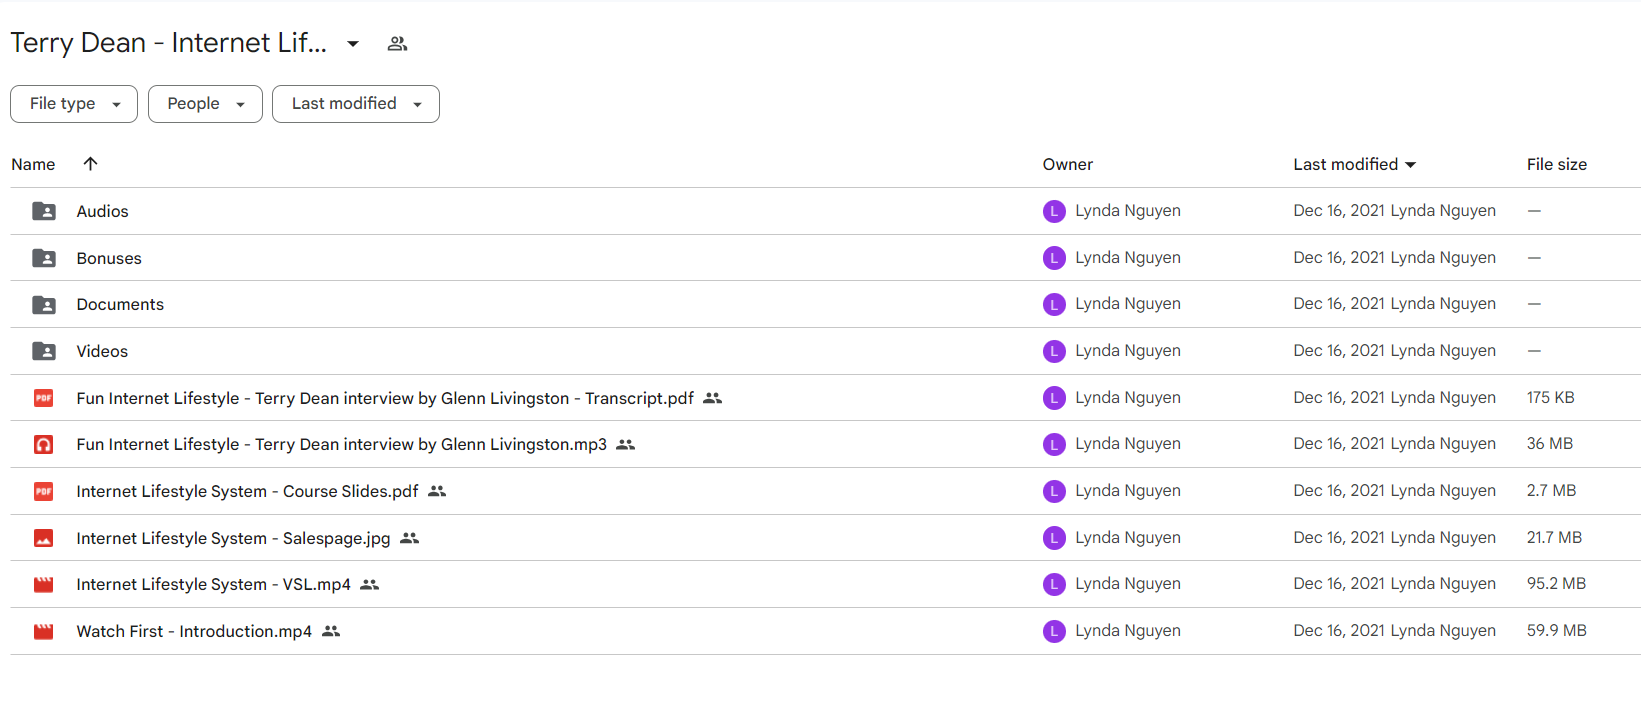Click video icon of Introduction.mp4
1641x727 pixels.
[x=44, y=631]
